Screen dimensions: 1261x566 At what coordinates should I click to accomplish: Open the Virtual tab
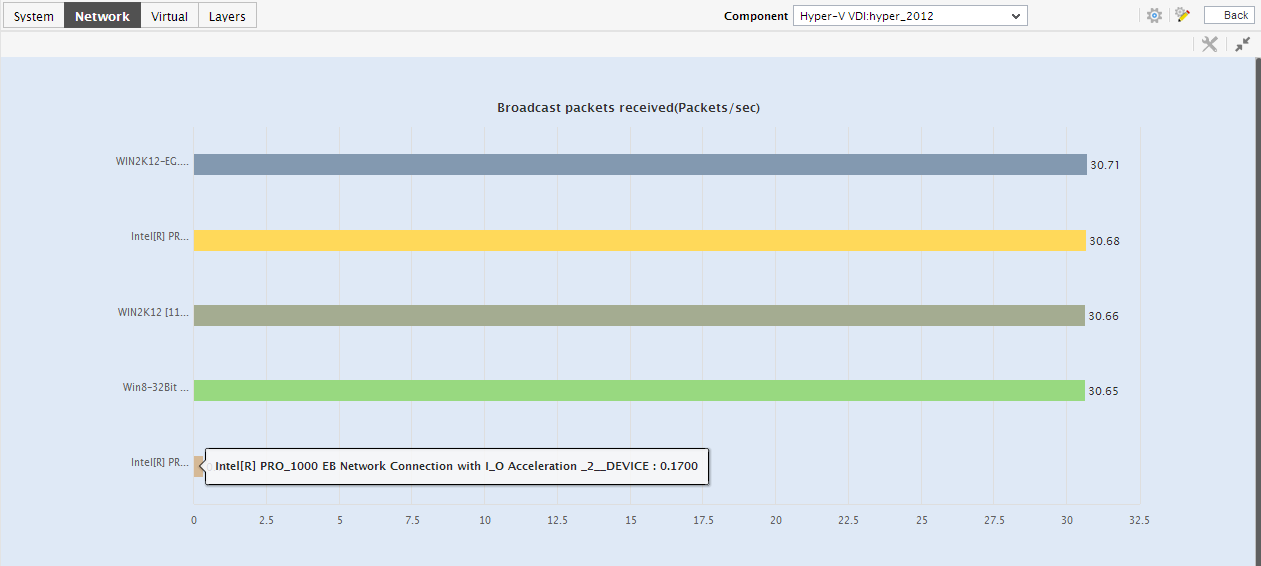(169, 15)
